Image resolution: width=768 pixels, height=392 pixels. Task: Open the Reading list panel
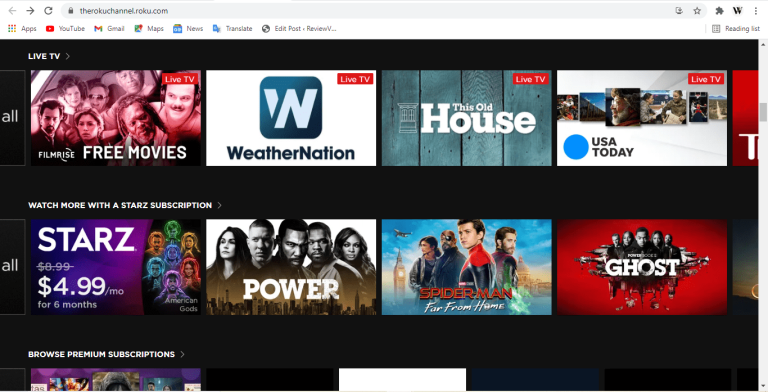[x=736, y=28]
